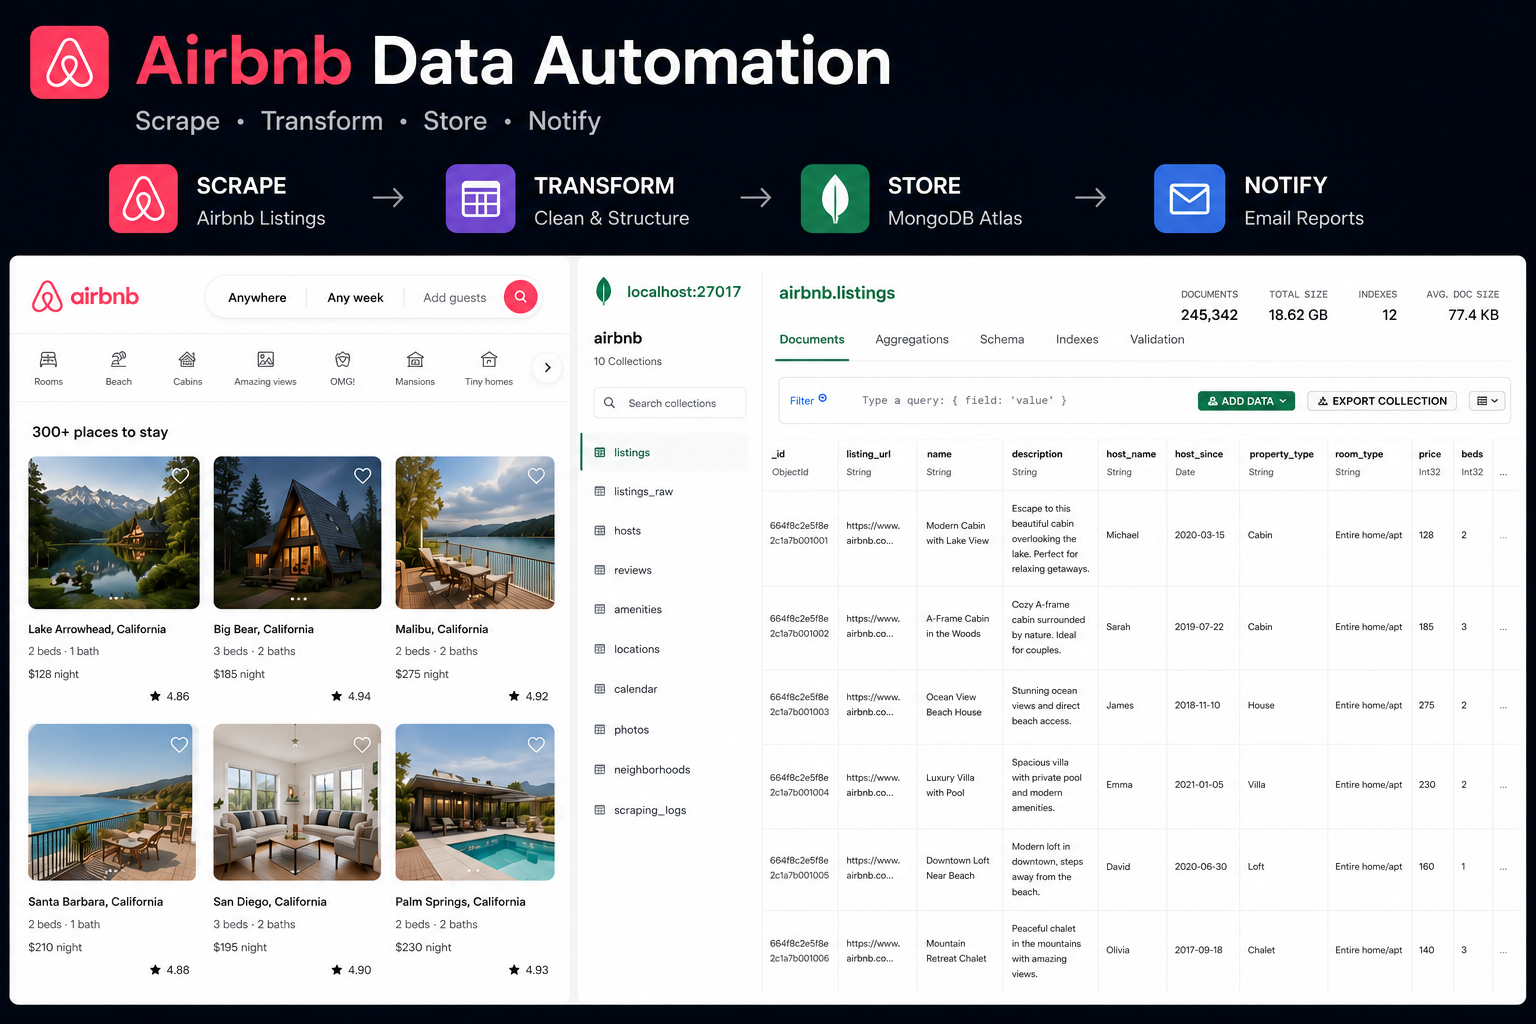Click the Chalet property_type cell
The width and height of the screenshot is (1536, 1024).
click(x=1261, y=950)
